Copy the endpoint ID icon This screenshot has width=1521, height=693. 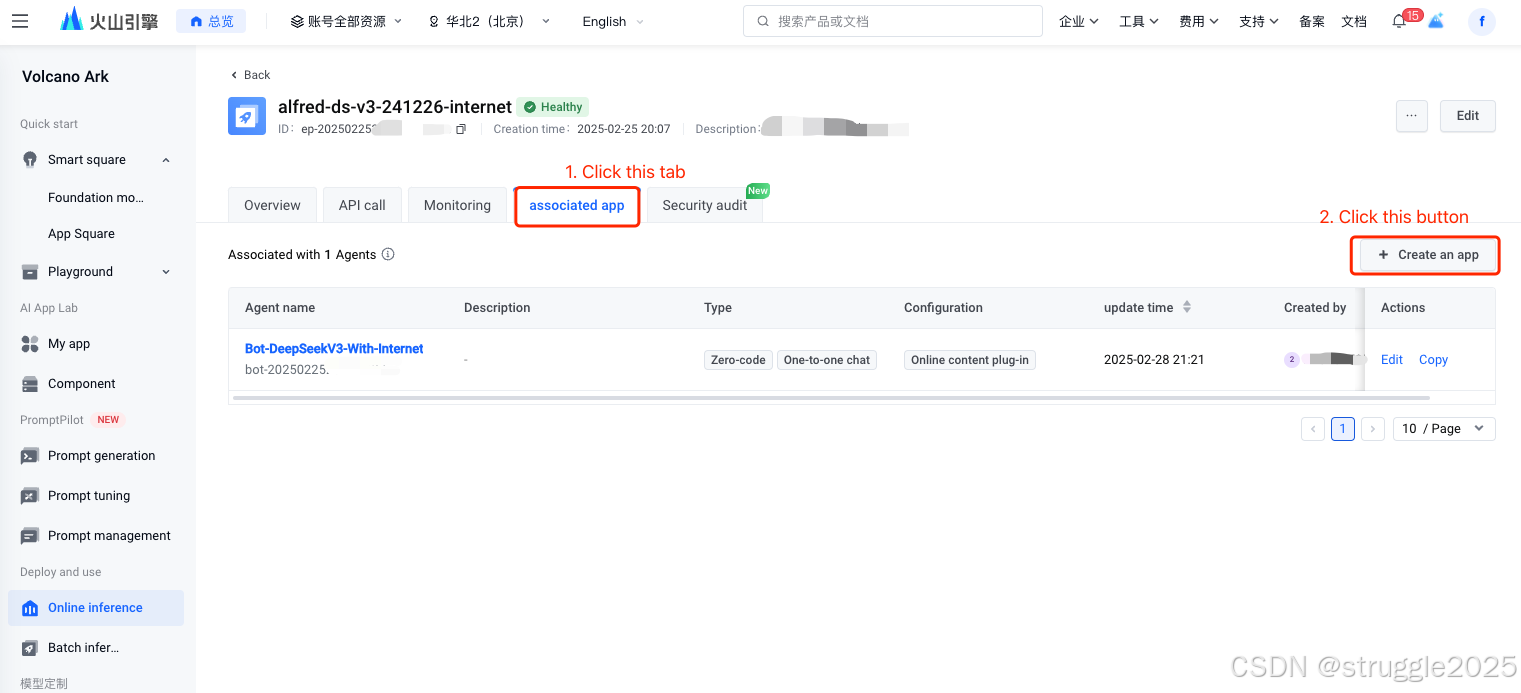point(461,129)
